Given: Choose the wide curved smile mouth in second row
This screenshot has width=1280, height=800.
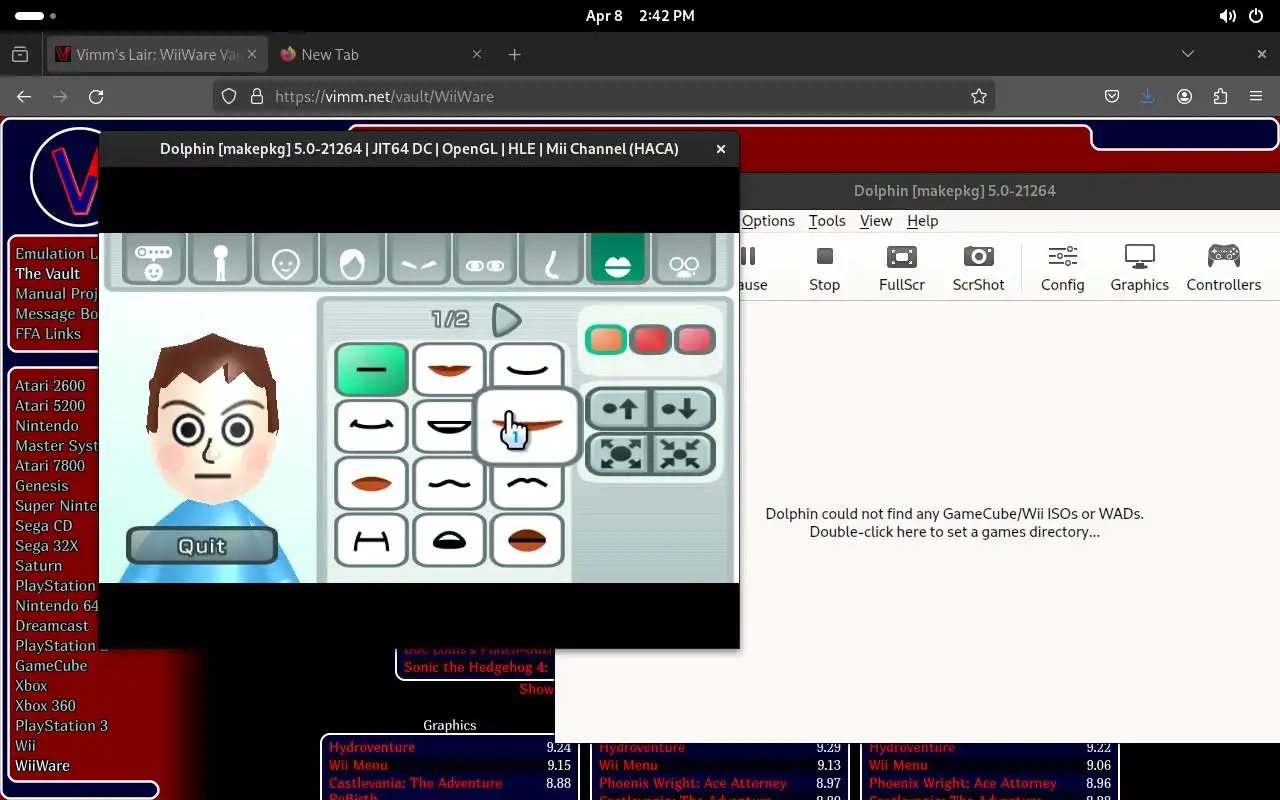Looking at the screenshot, I should click(x=371, y=426).
